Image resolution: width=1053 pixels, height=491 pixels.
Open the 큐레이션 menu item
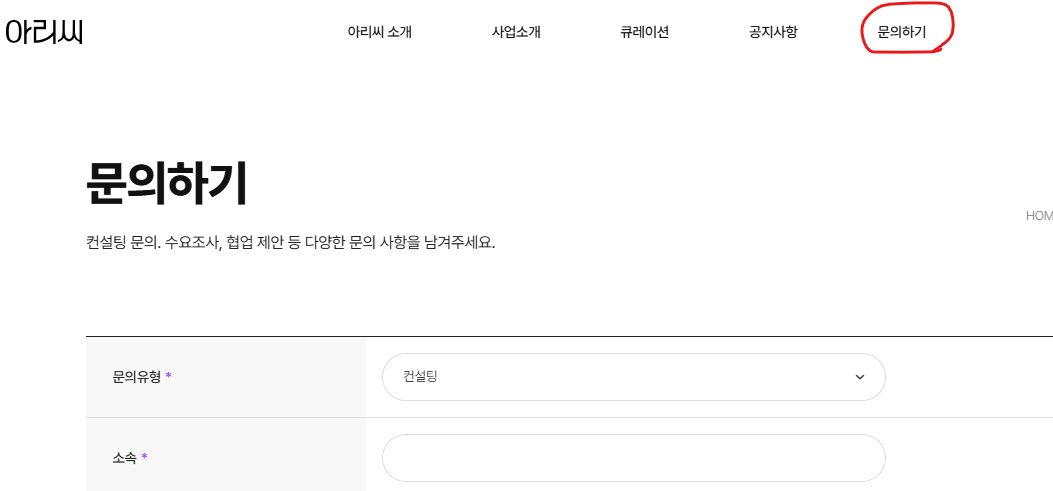click(x=645, y=32)
